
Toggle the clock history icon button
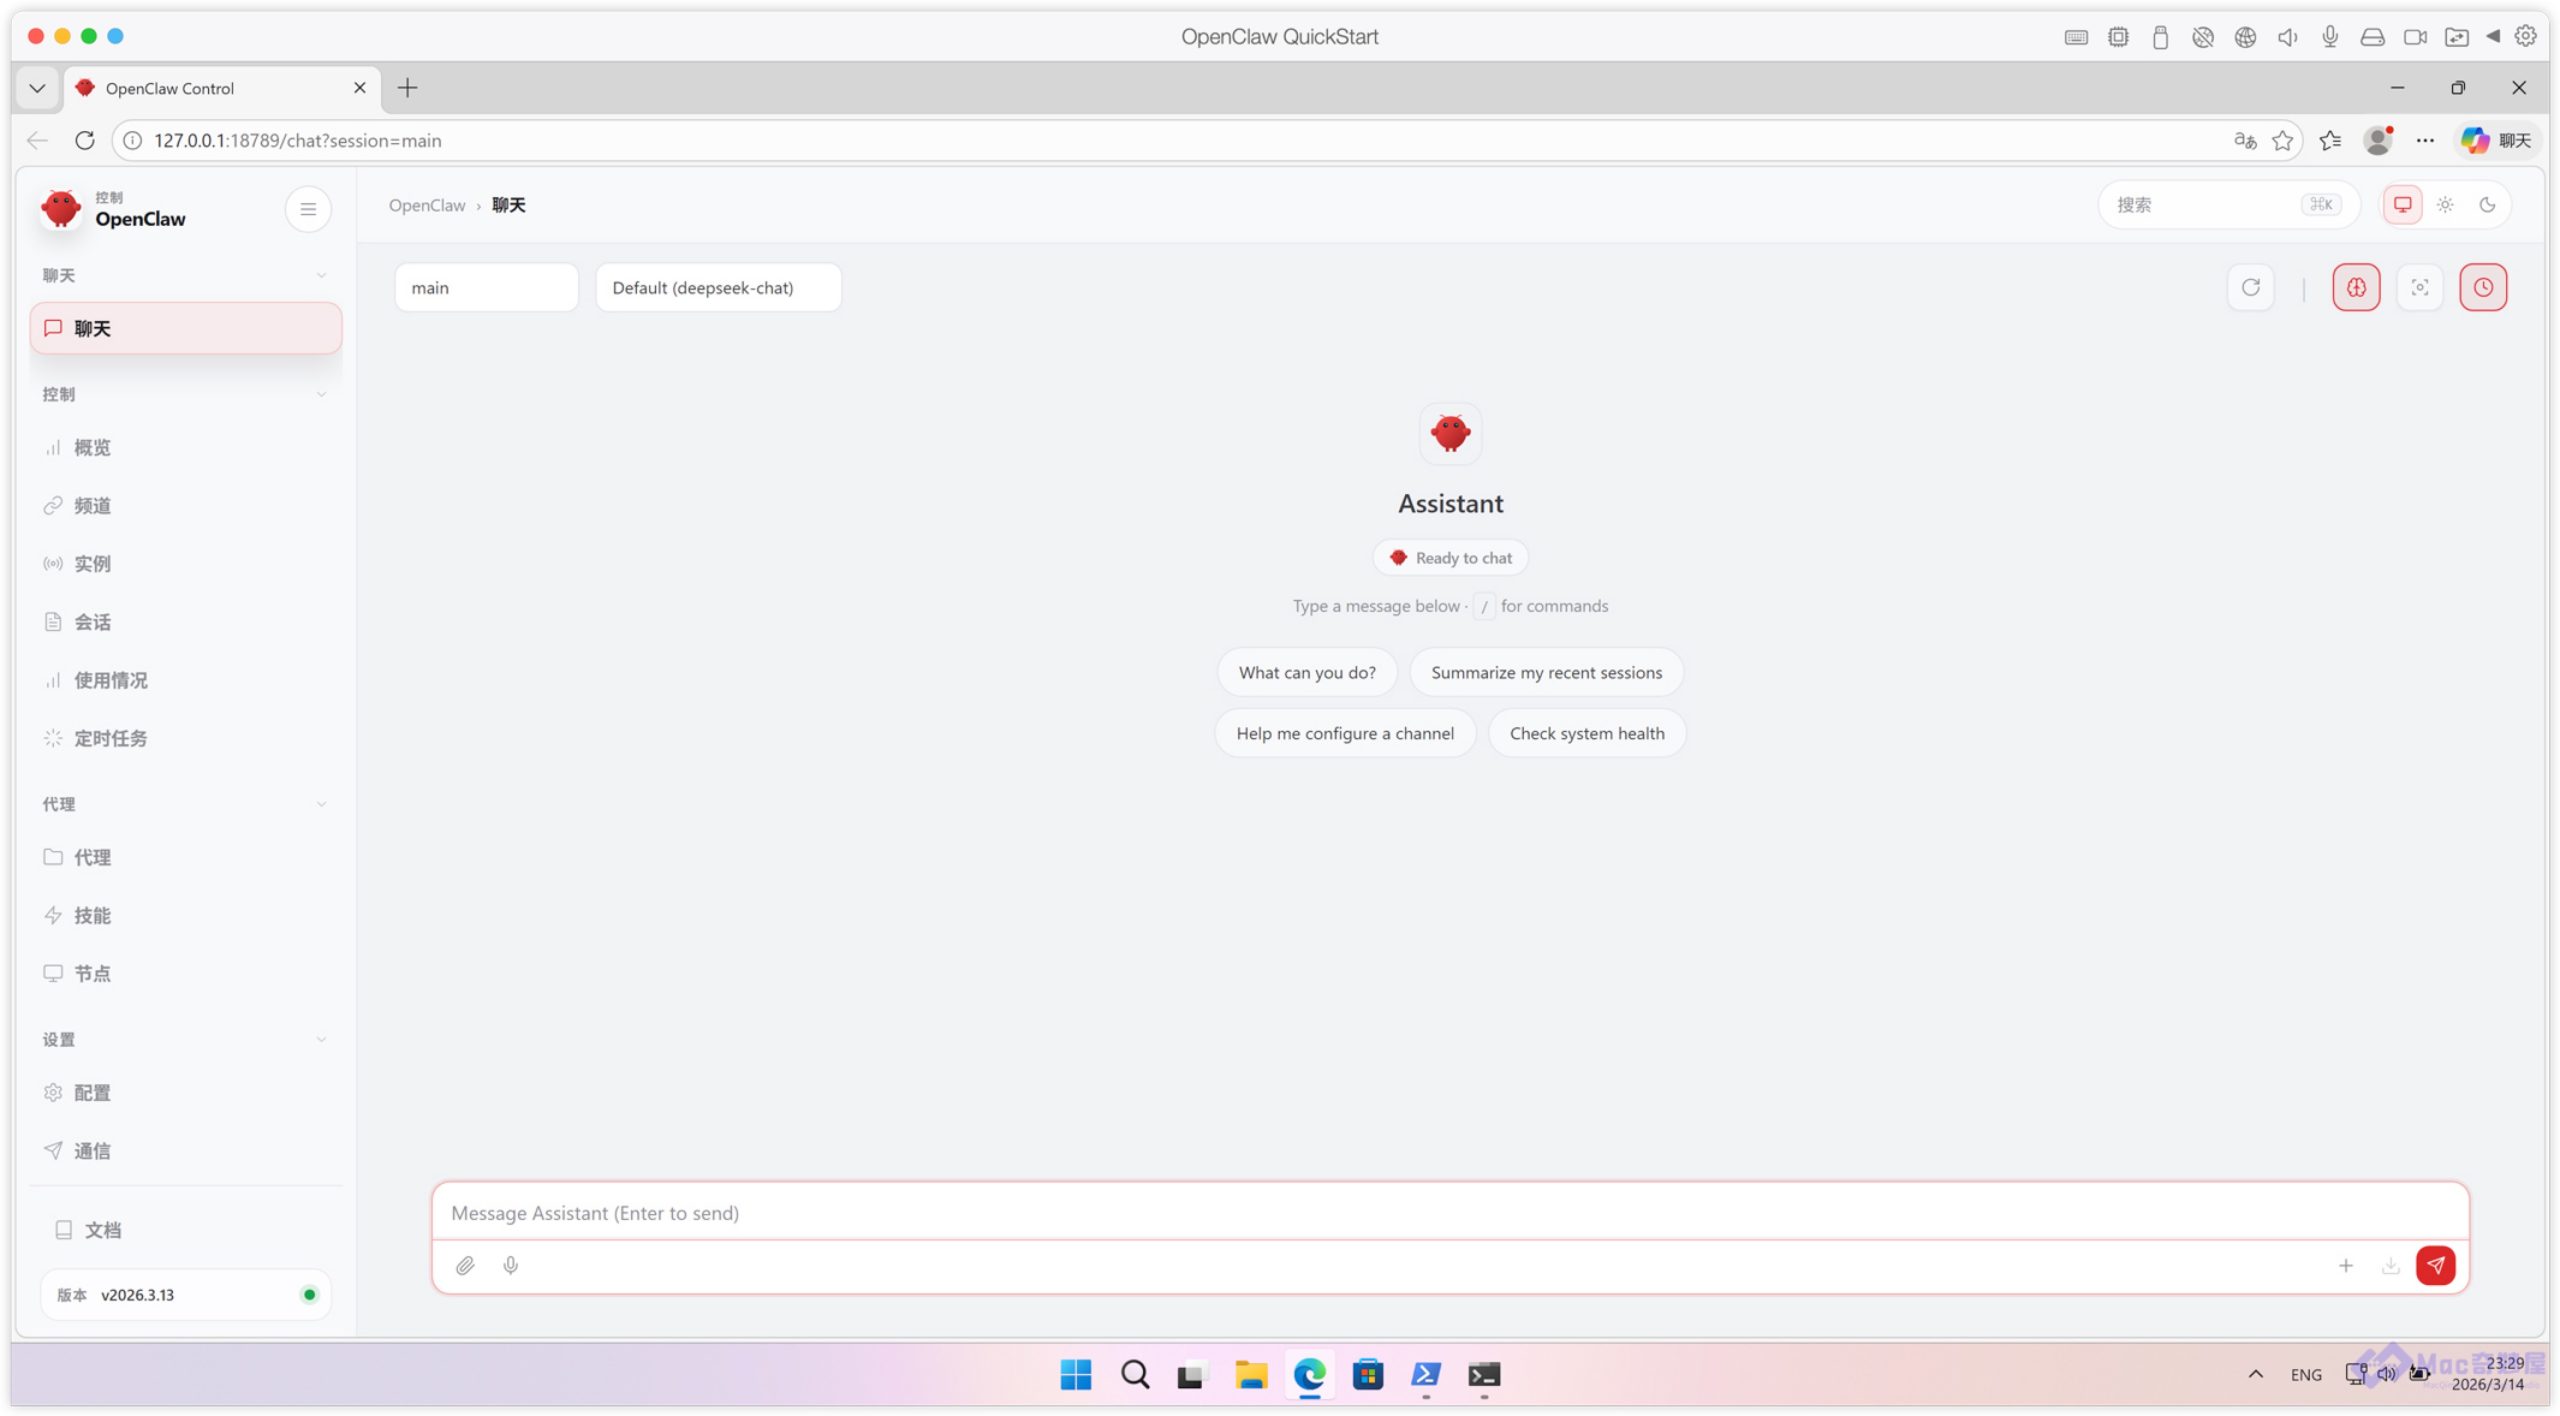(2483, 288)
